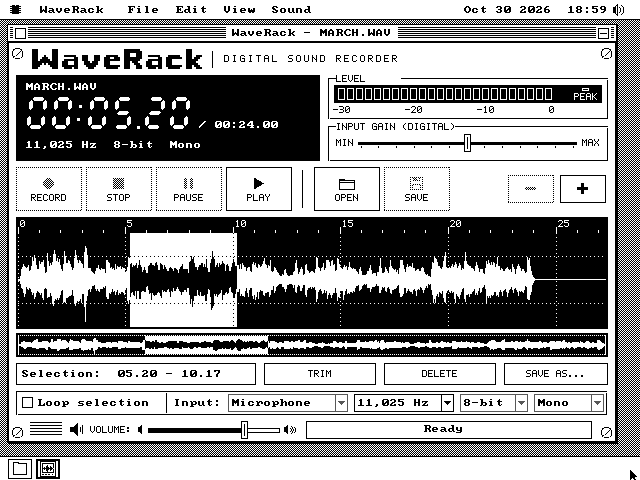Open the WaveRack application menu
The width and height of the screenshot is (640, 480).
71,9
